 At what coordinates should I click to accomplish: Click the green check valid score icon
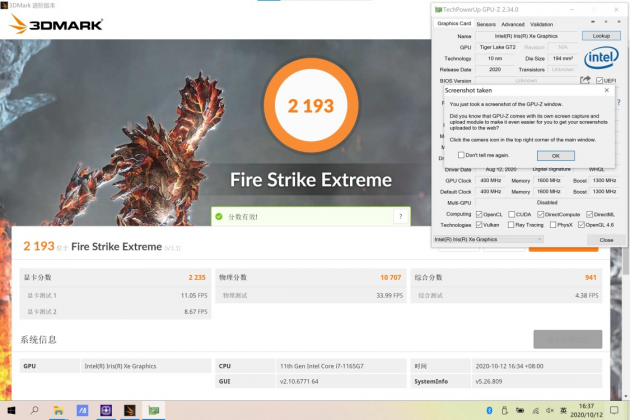click(x=219, y=217)
